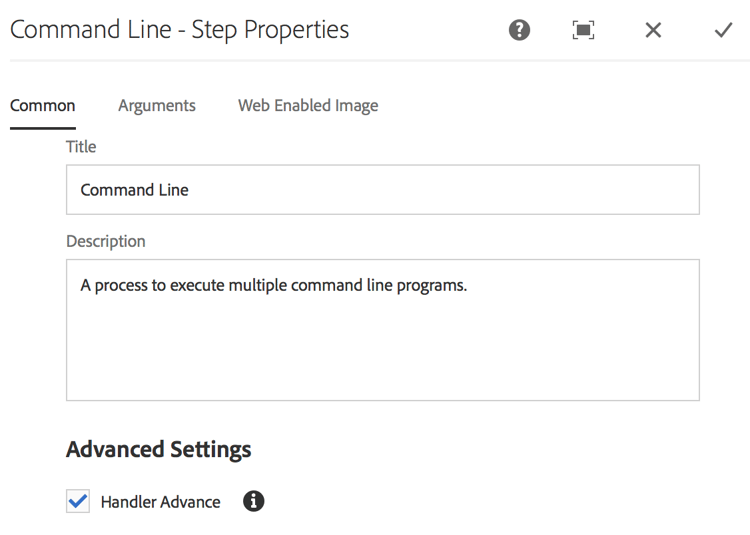Click the Description field label
This screenshot has width=750, height=535.
pyautogui.click(x=106, y=241)
